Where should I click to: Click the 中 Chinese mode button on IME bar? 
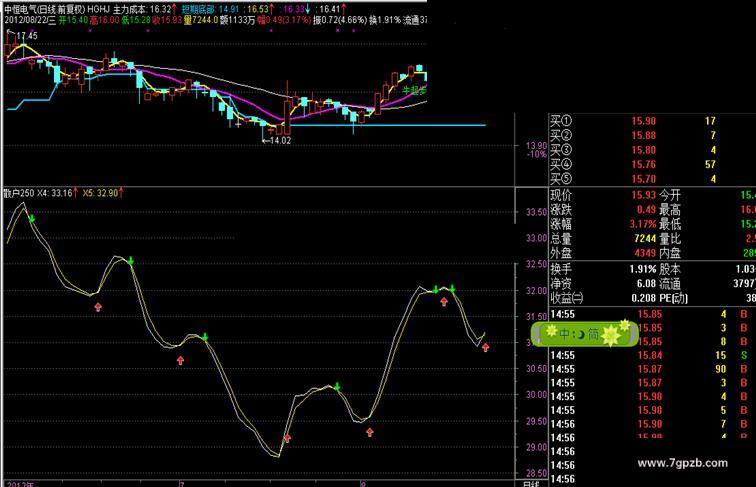565,334
